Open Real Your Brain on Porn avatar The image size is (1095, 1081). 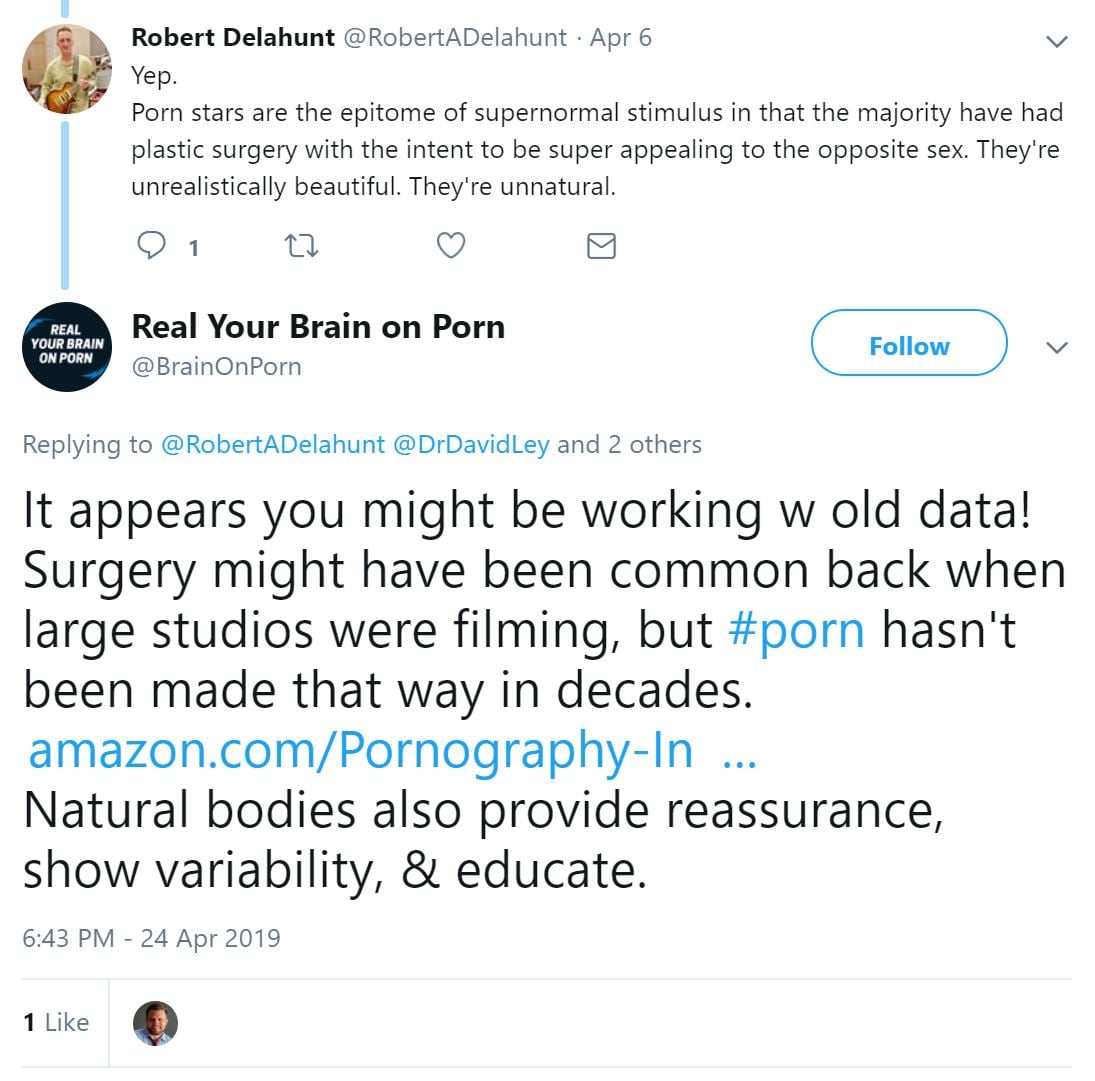point(66,346)
